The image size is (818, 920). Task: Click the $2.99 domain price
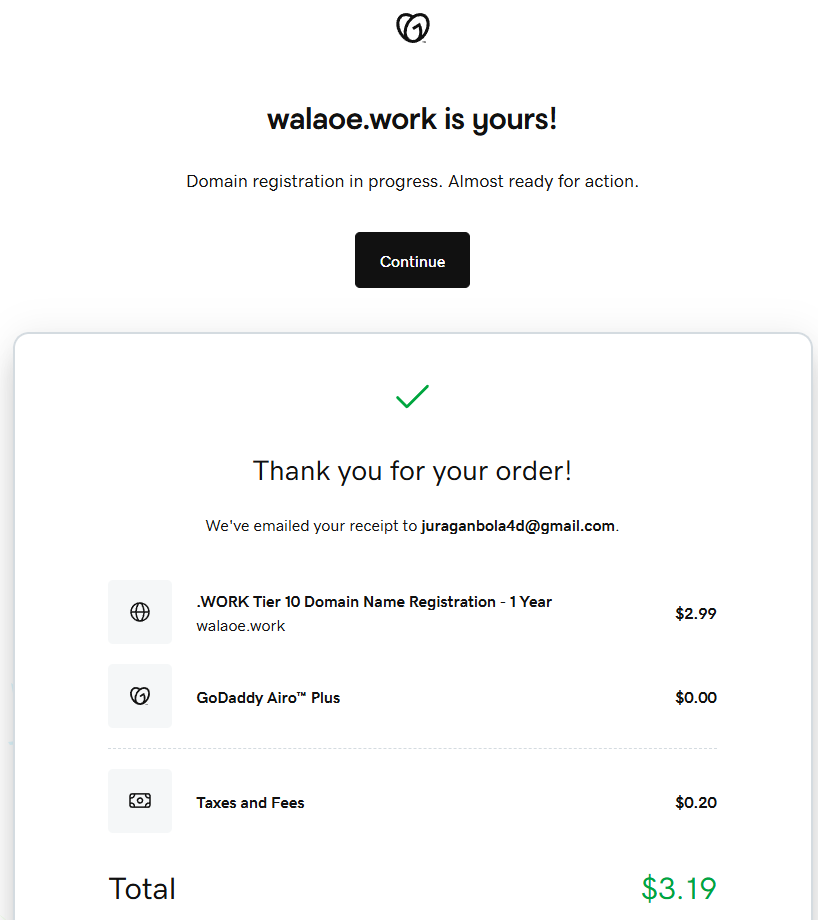[x=695, y=614]
